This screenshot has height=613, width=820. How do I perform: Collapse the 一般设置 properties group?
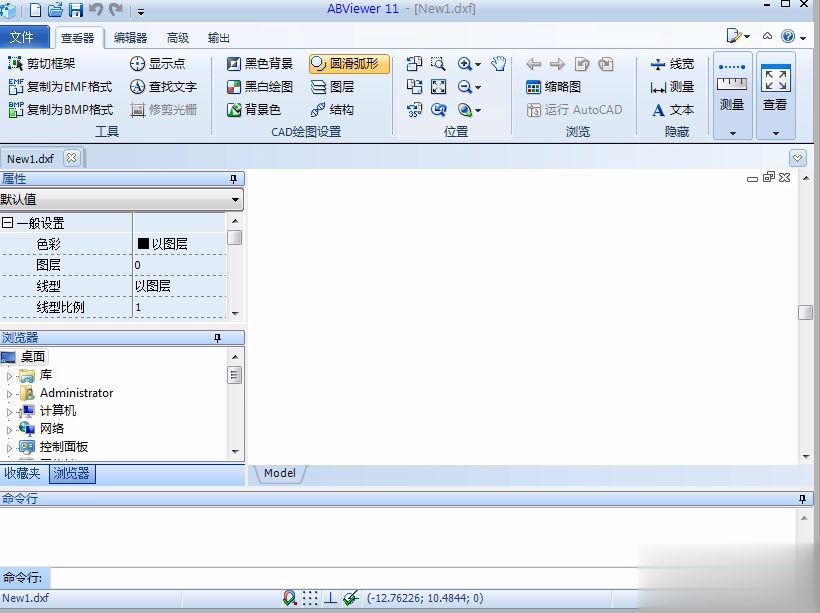point(8,224)
